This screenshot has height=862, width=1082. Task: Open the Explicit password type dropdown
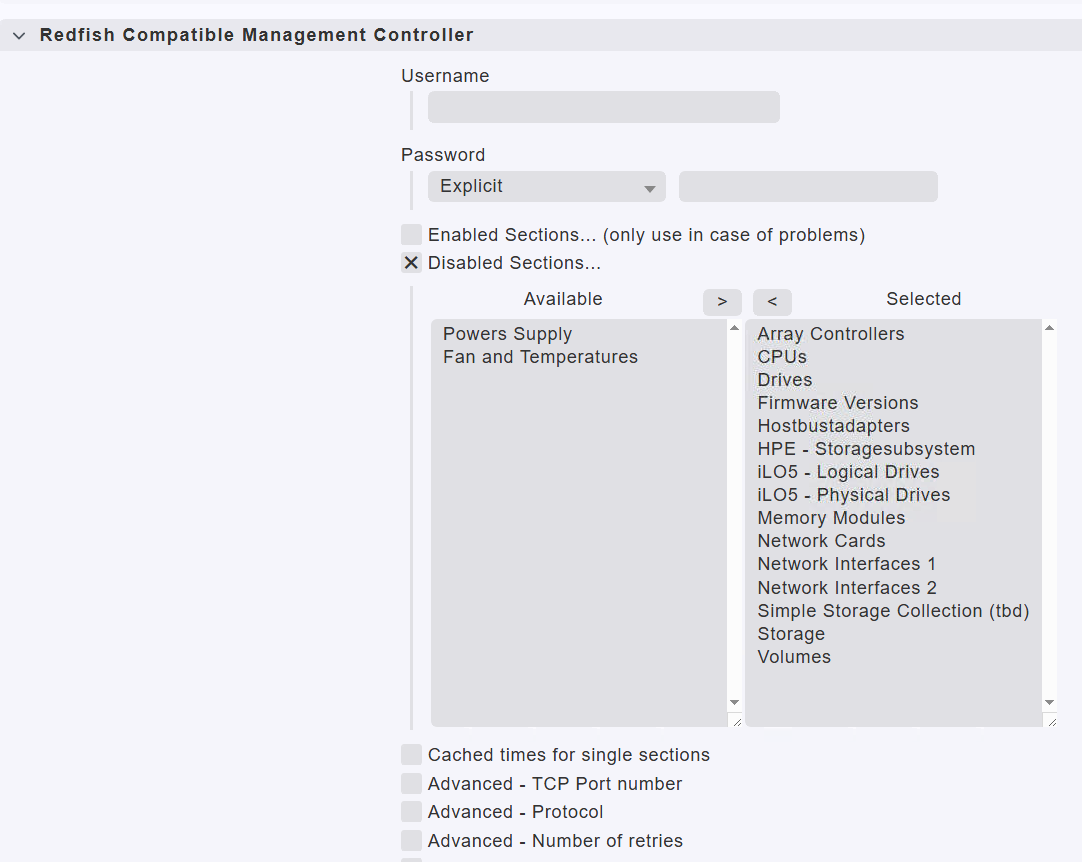coord(546,187)
